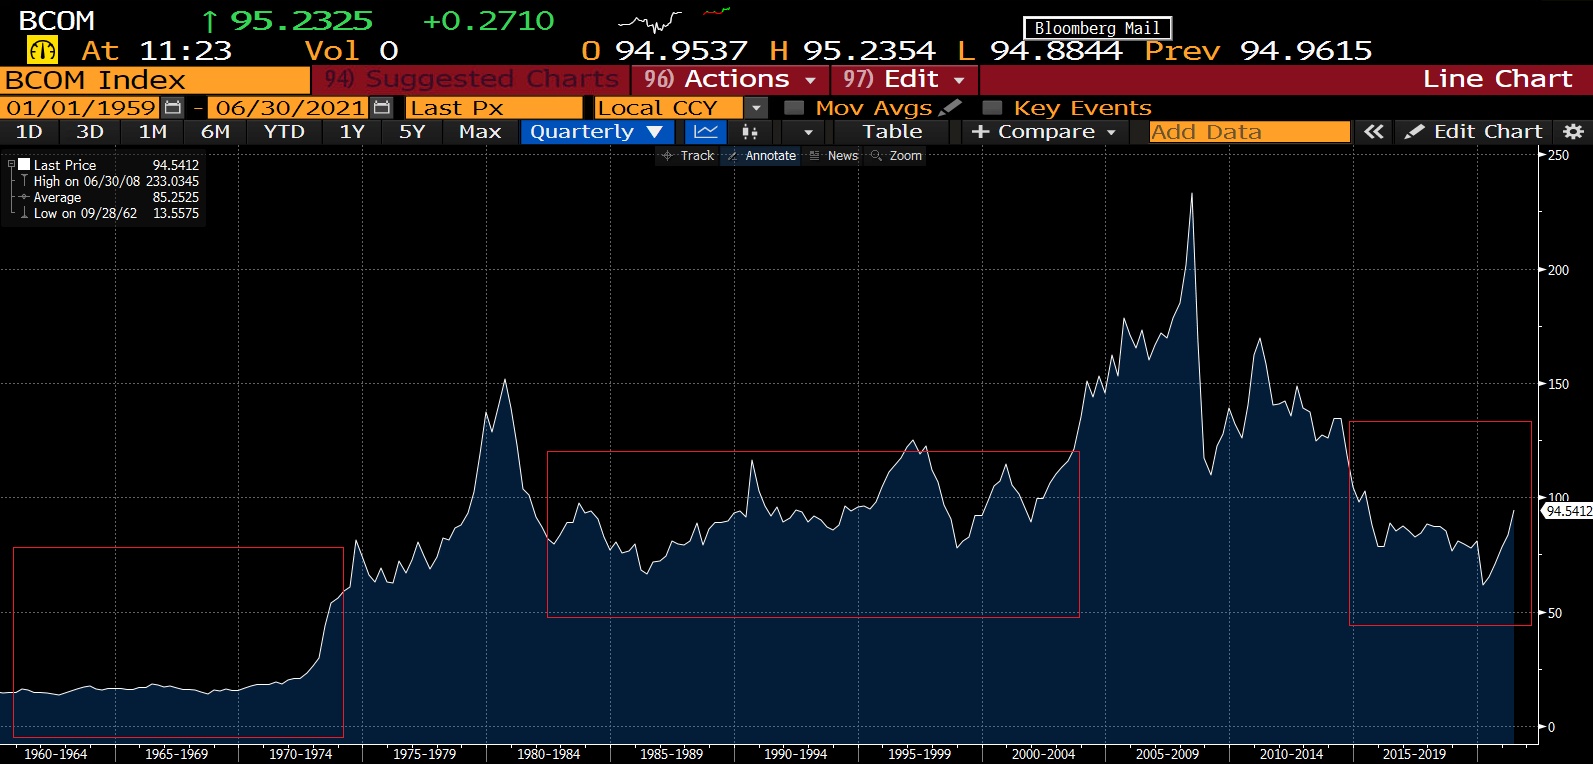
Task: Select the 5Y range tab
Action: coord(412,132)
